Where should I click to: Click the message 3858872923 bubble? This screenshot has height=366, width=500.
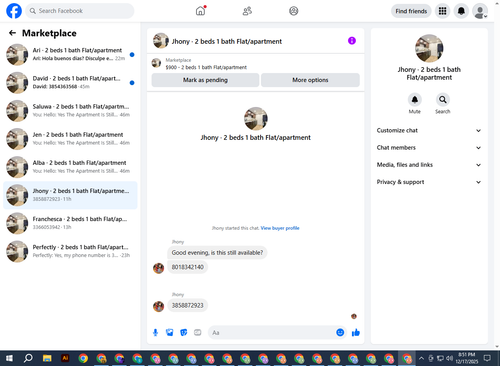tap(188, 305)
